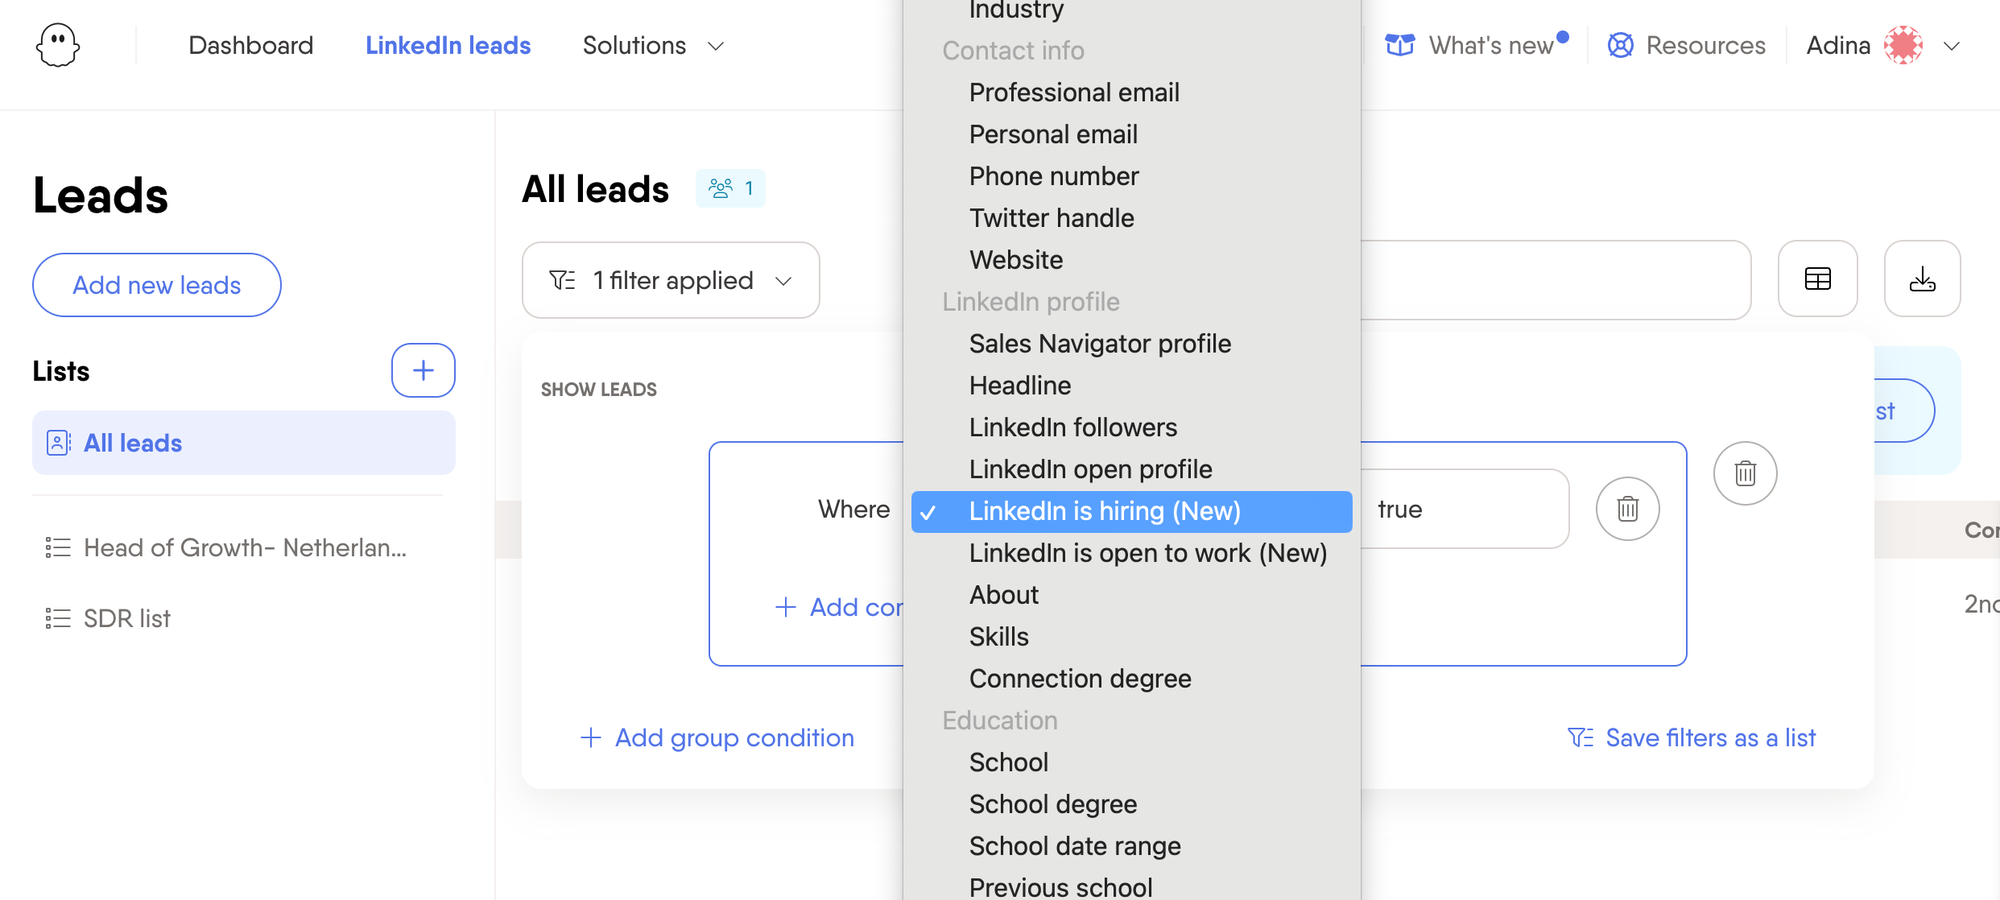Toggle the checked LinkedIn is hiring (New) filter
This screenshot has height=900, width=2000.
(1104, 510)
